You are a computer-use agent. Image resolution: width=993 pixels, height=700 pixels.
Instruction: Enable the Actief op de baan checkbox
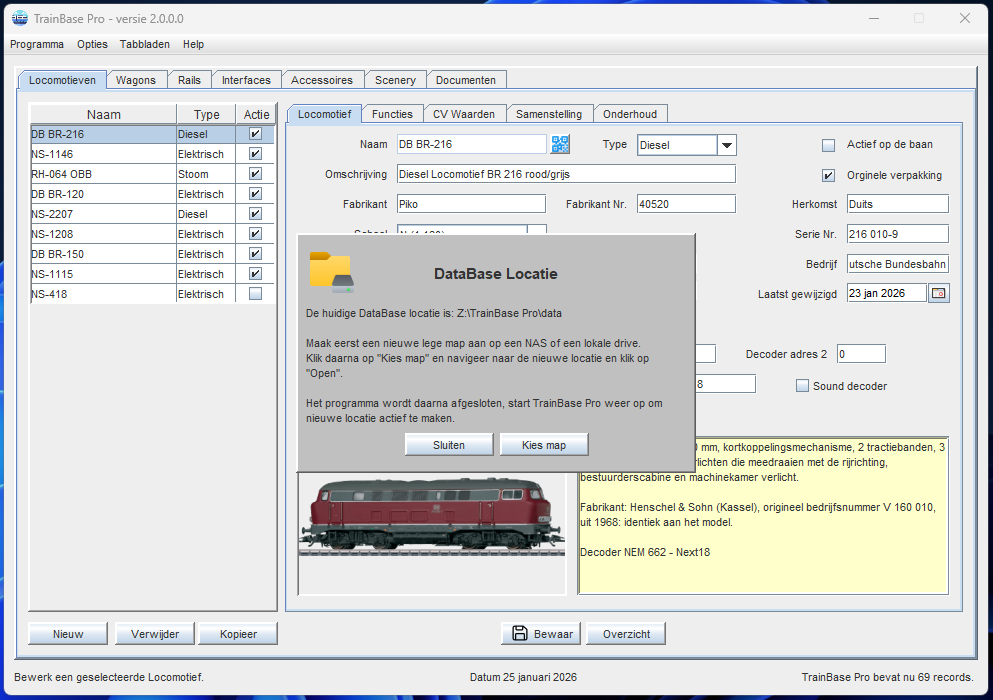pyautogui.click(x=828, y=144)
